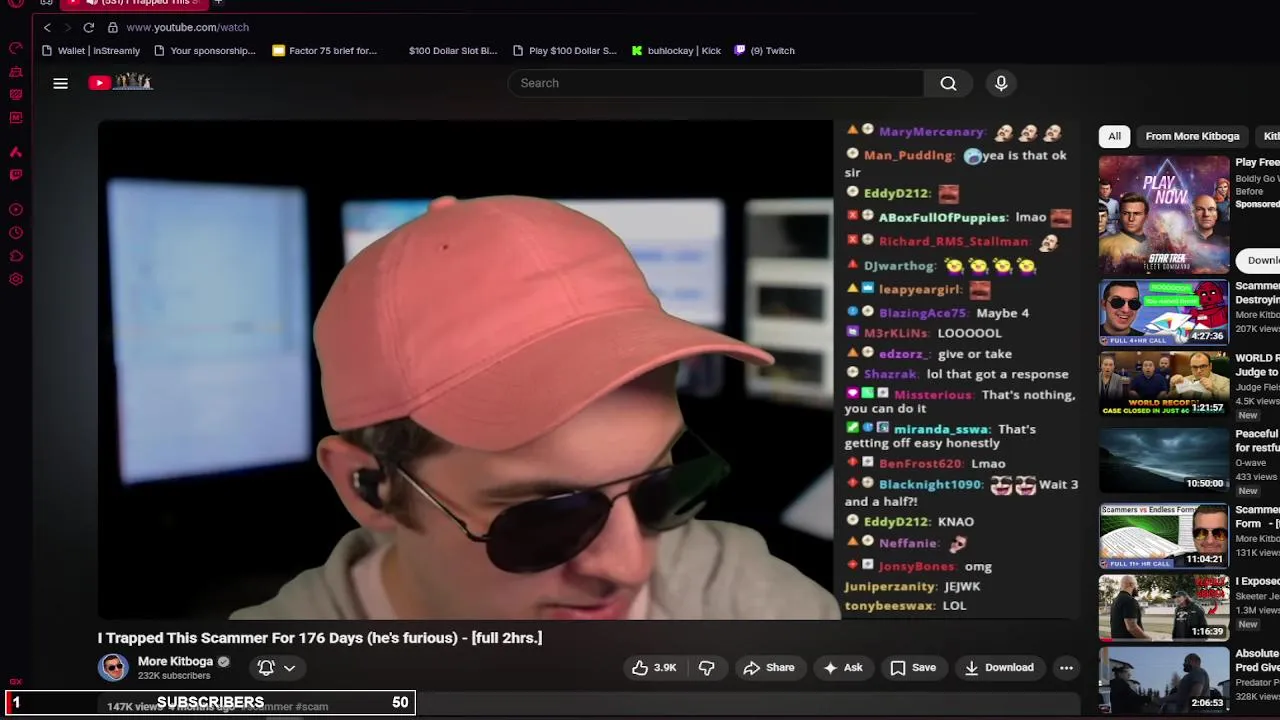1280x720 pixels.
Task: Switch to the active YouTube browser tab
Action: pyautogui.click(x=134, y=3)
